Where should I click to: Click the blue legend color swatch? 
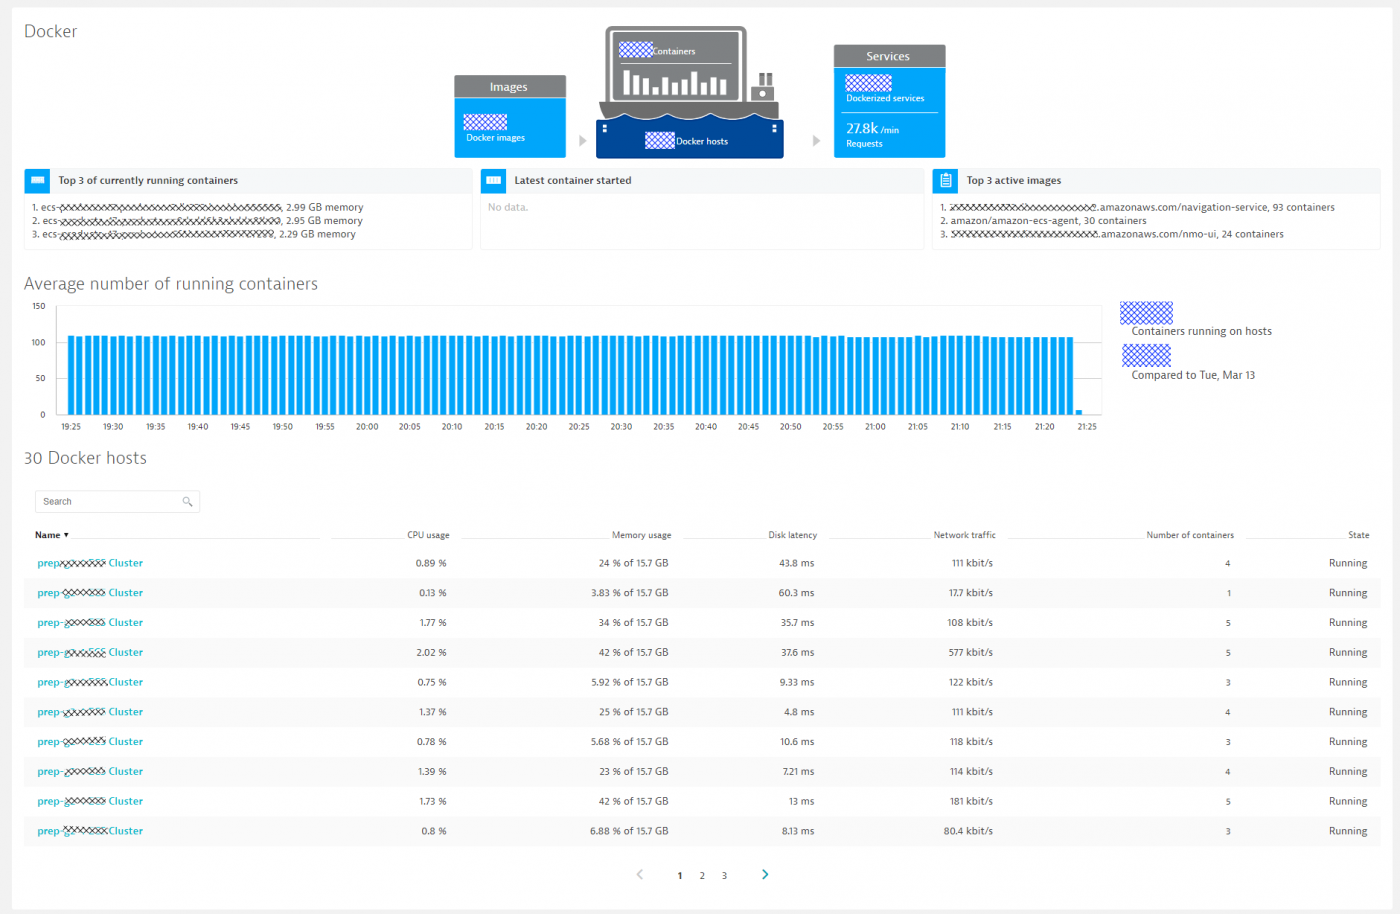click(1146, 310)
